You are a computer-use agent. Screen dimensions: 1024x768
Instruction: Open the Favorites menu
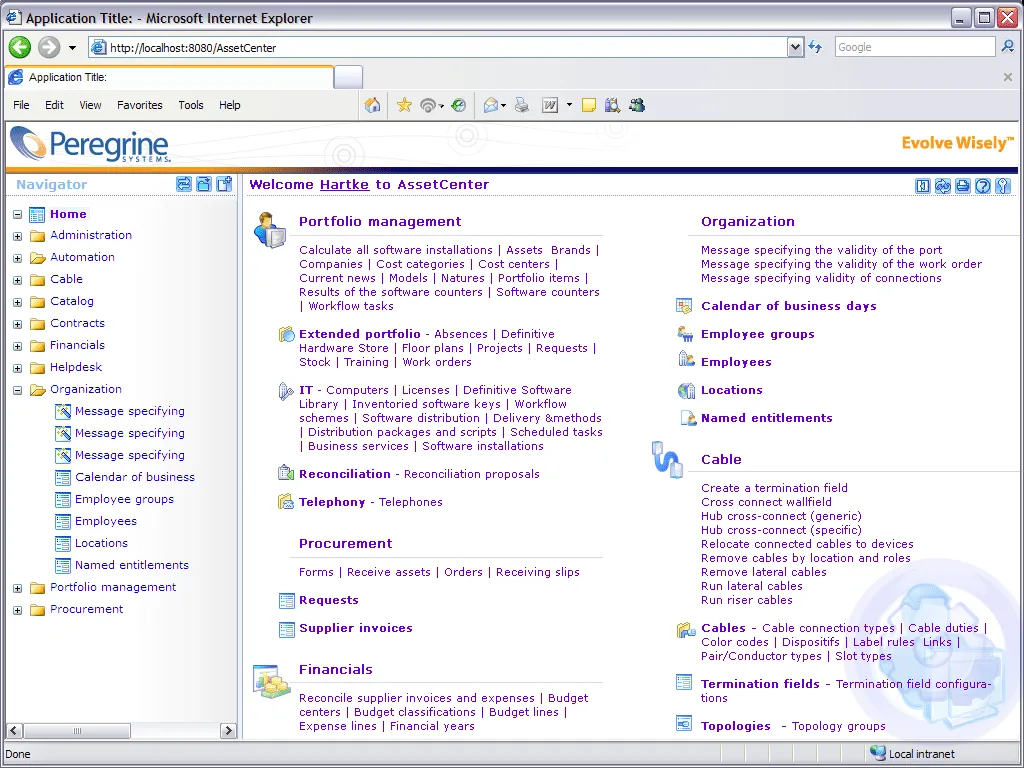(x=140, y=105)
